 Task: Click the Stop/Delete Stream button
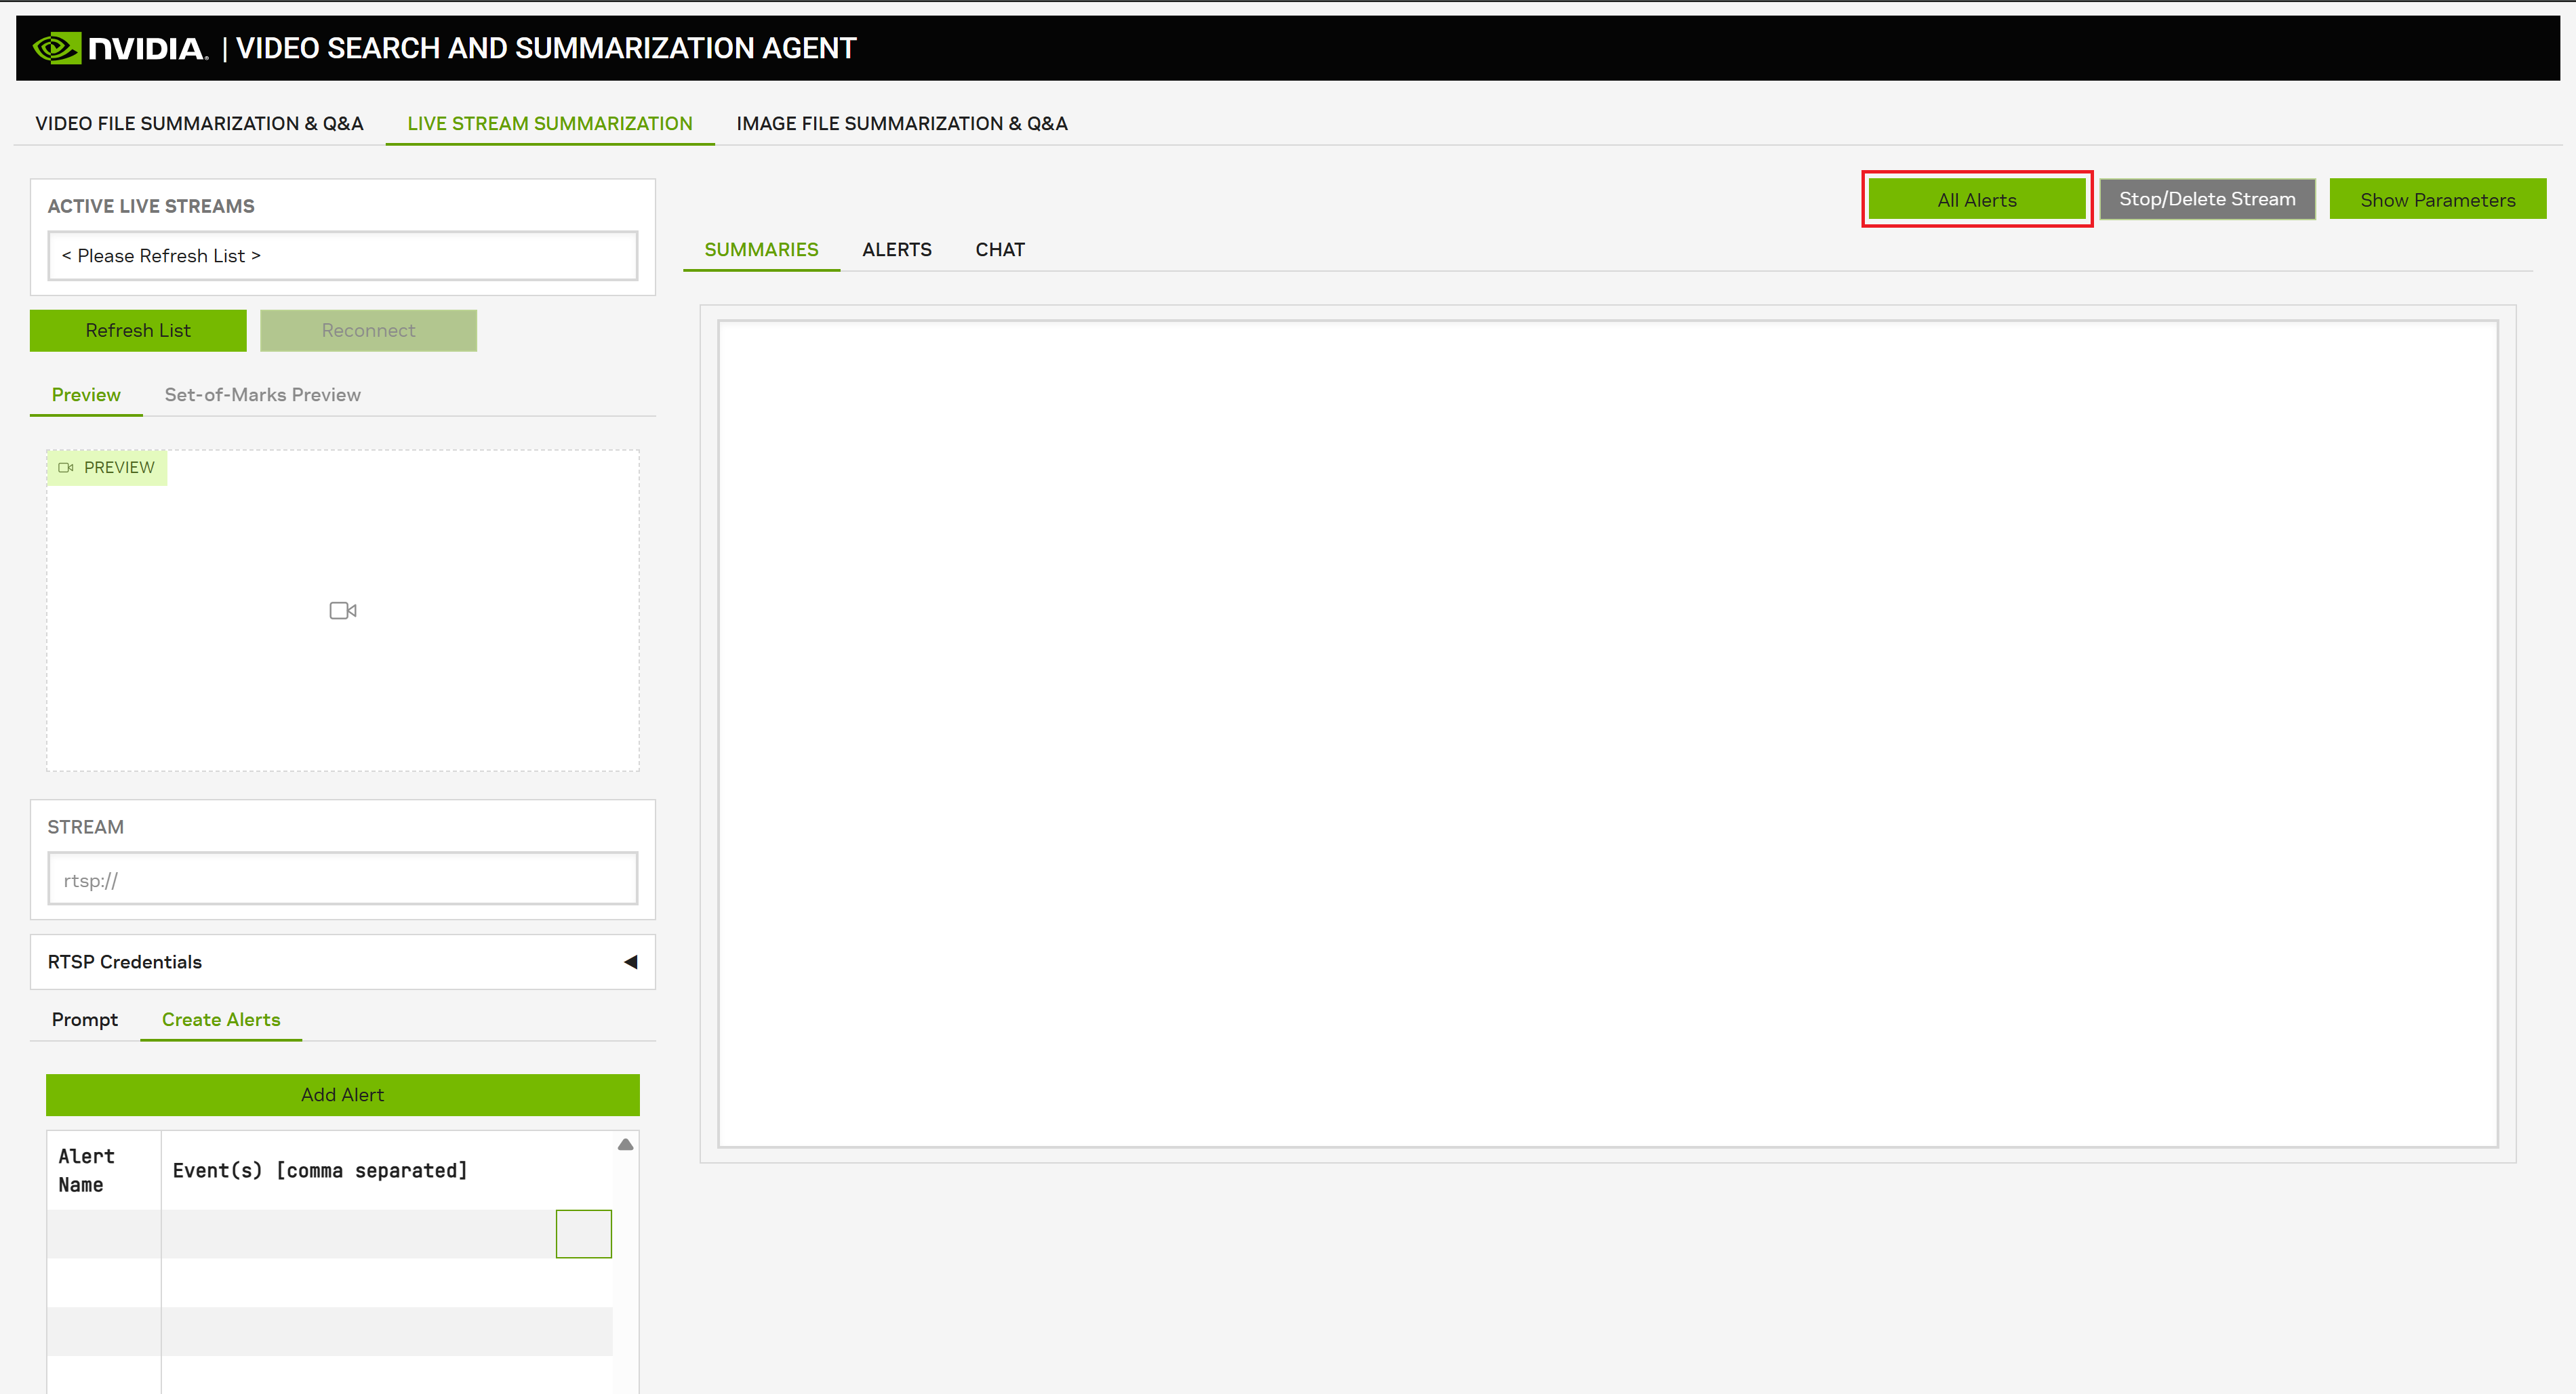click(2206, 199)
